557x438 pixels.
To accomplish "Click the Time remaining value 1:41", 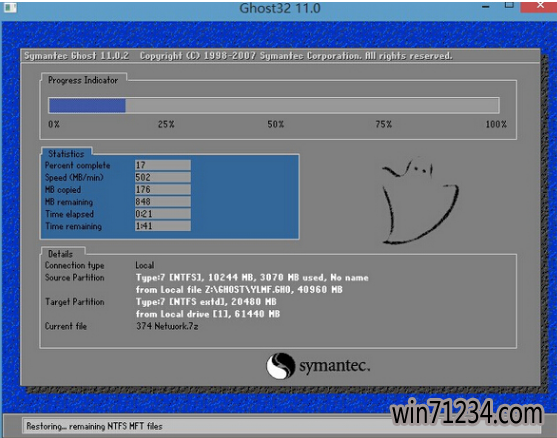I will [163, 226].
